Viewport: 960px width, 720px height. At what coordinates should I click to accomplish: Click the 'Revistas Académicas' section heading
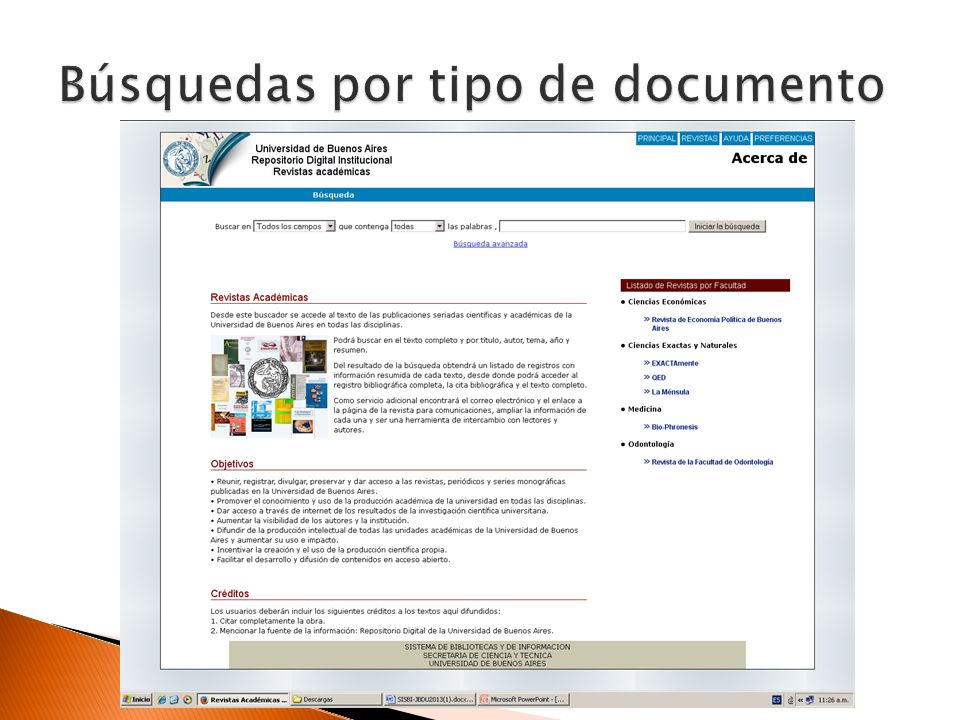tap(259, 298)
